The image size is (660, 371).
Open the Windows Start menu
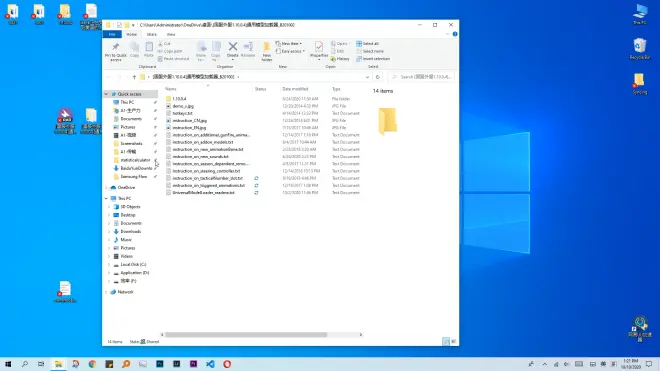(8, 364)
